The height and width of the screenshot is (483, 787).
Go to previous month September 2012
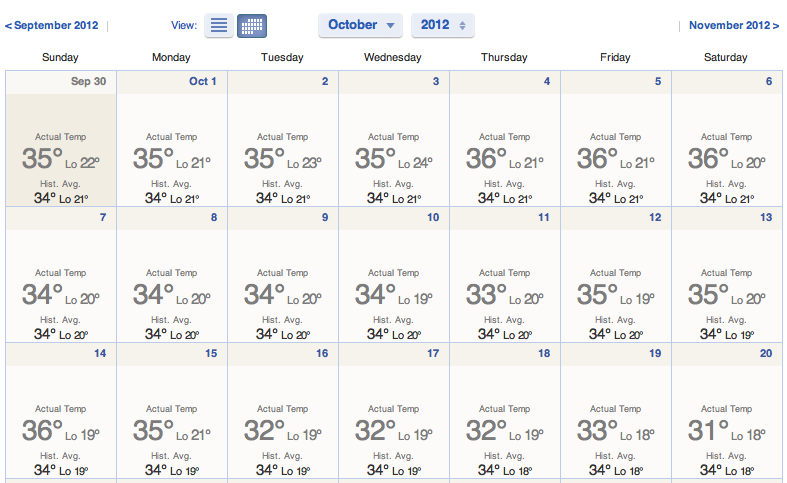(x=52, y=25)
